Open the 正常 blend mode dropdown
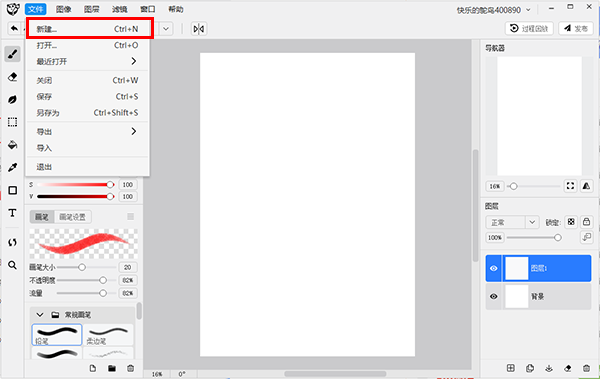 tap(512, 222)
